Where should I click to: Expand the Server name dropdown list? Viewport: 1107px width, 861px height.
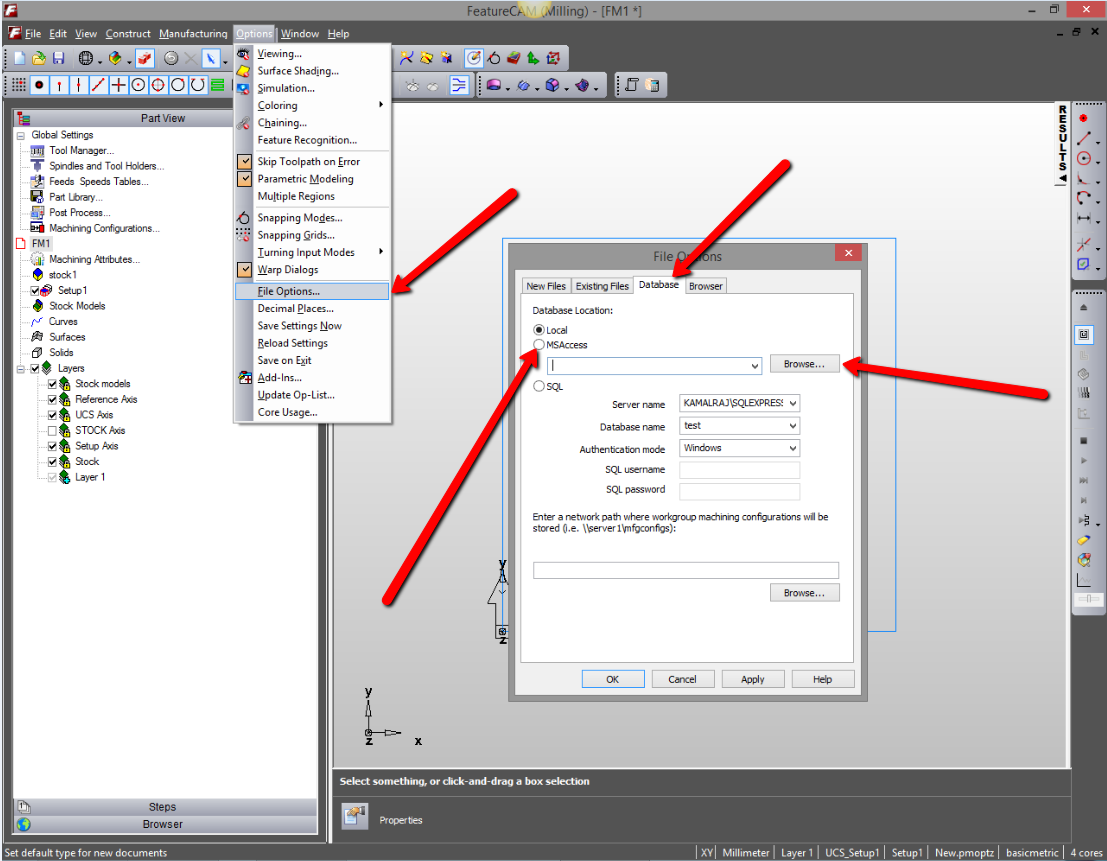795,404
